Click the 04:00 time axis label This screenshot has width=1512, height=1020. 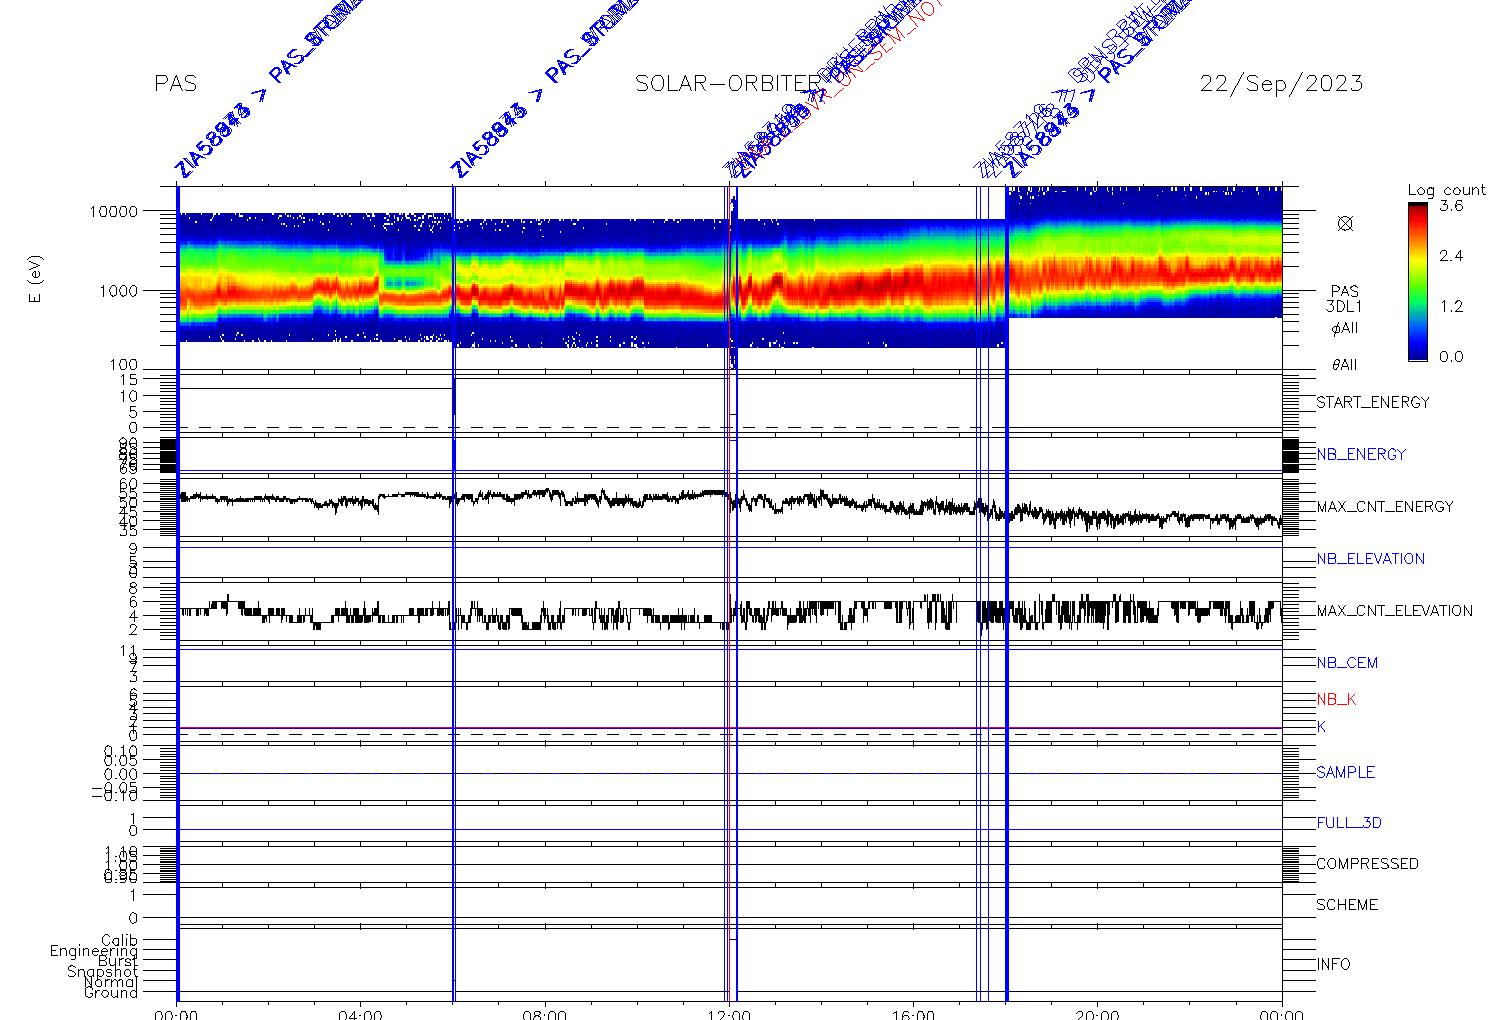360,1012
